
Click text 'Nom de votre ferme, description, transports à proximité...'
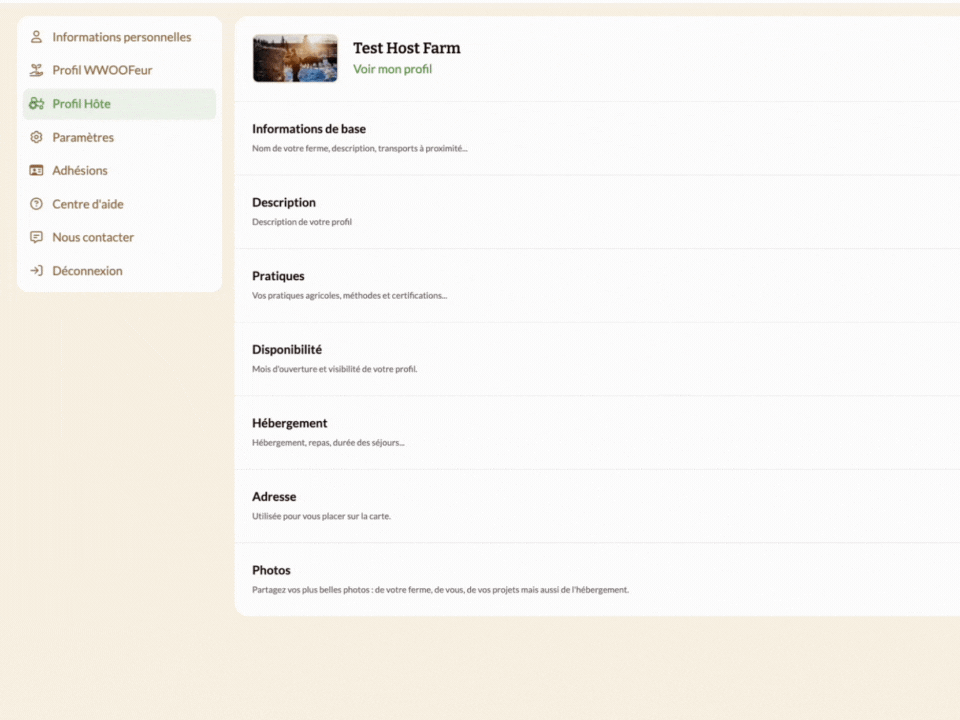(x=359, y=148)
